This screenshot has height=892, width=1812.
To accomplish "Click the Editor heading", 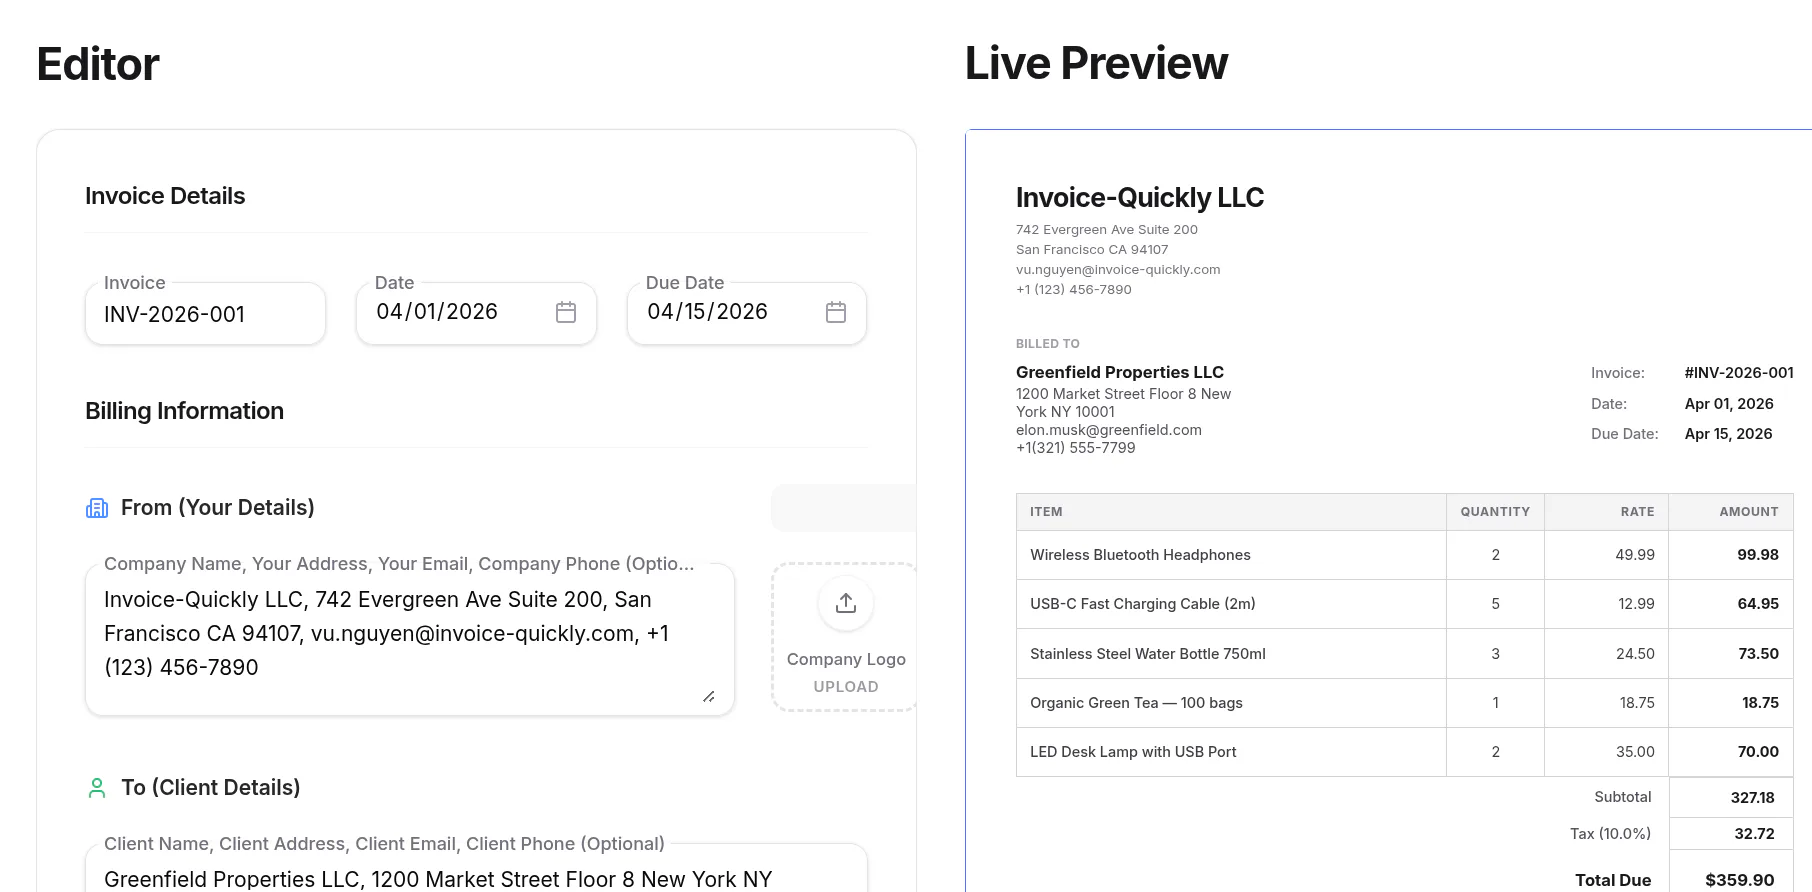I will click(x=98, y=64).
